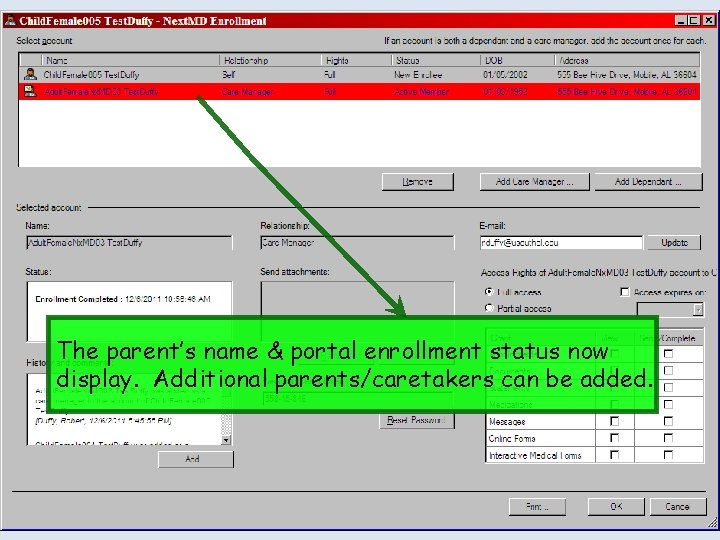This screenshot has height=540, width=720.
Task: Click the Print button
Action: tap(537, 507)
